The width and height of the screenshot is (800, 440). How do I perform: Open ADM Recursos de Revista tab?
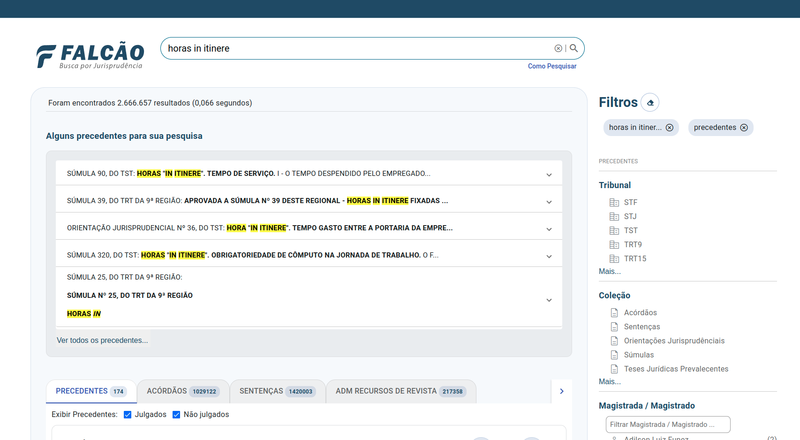pos(401,391)
